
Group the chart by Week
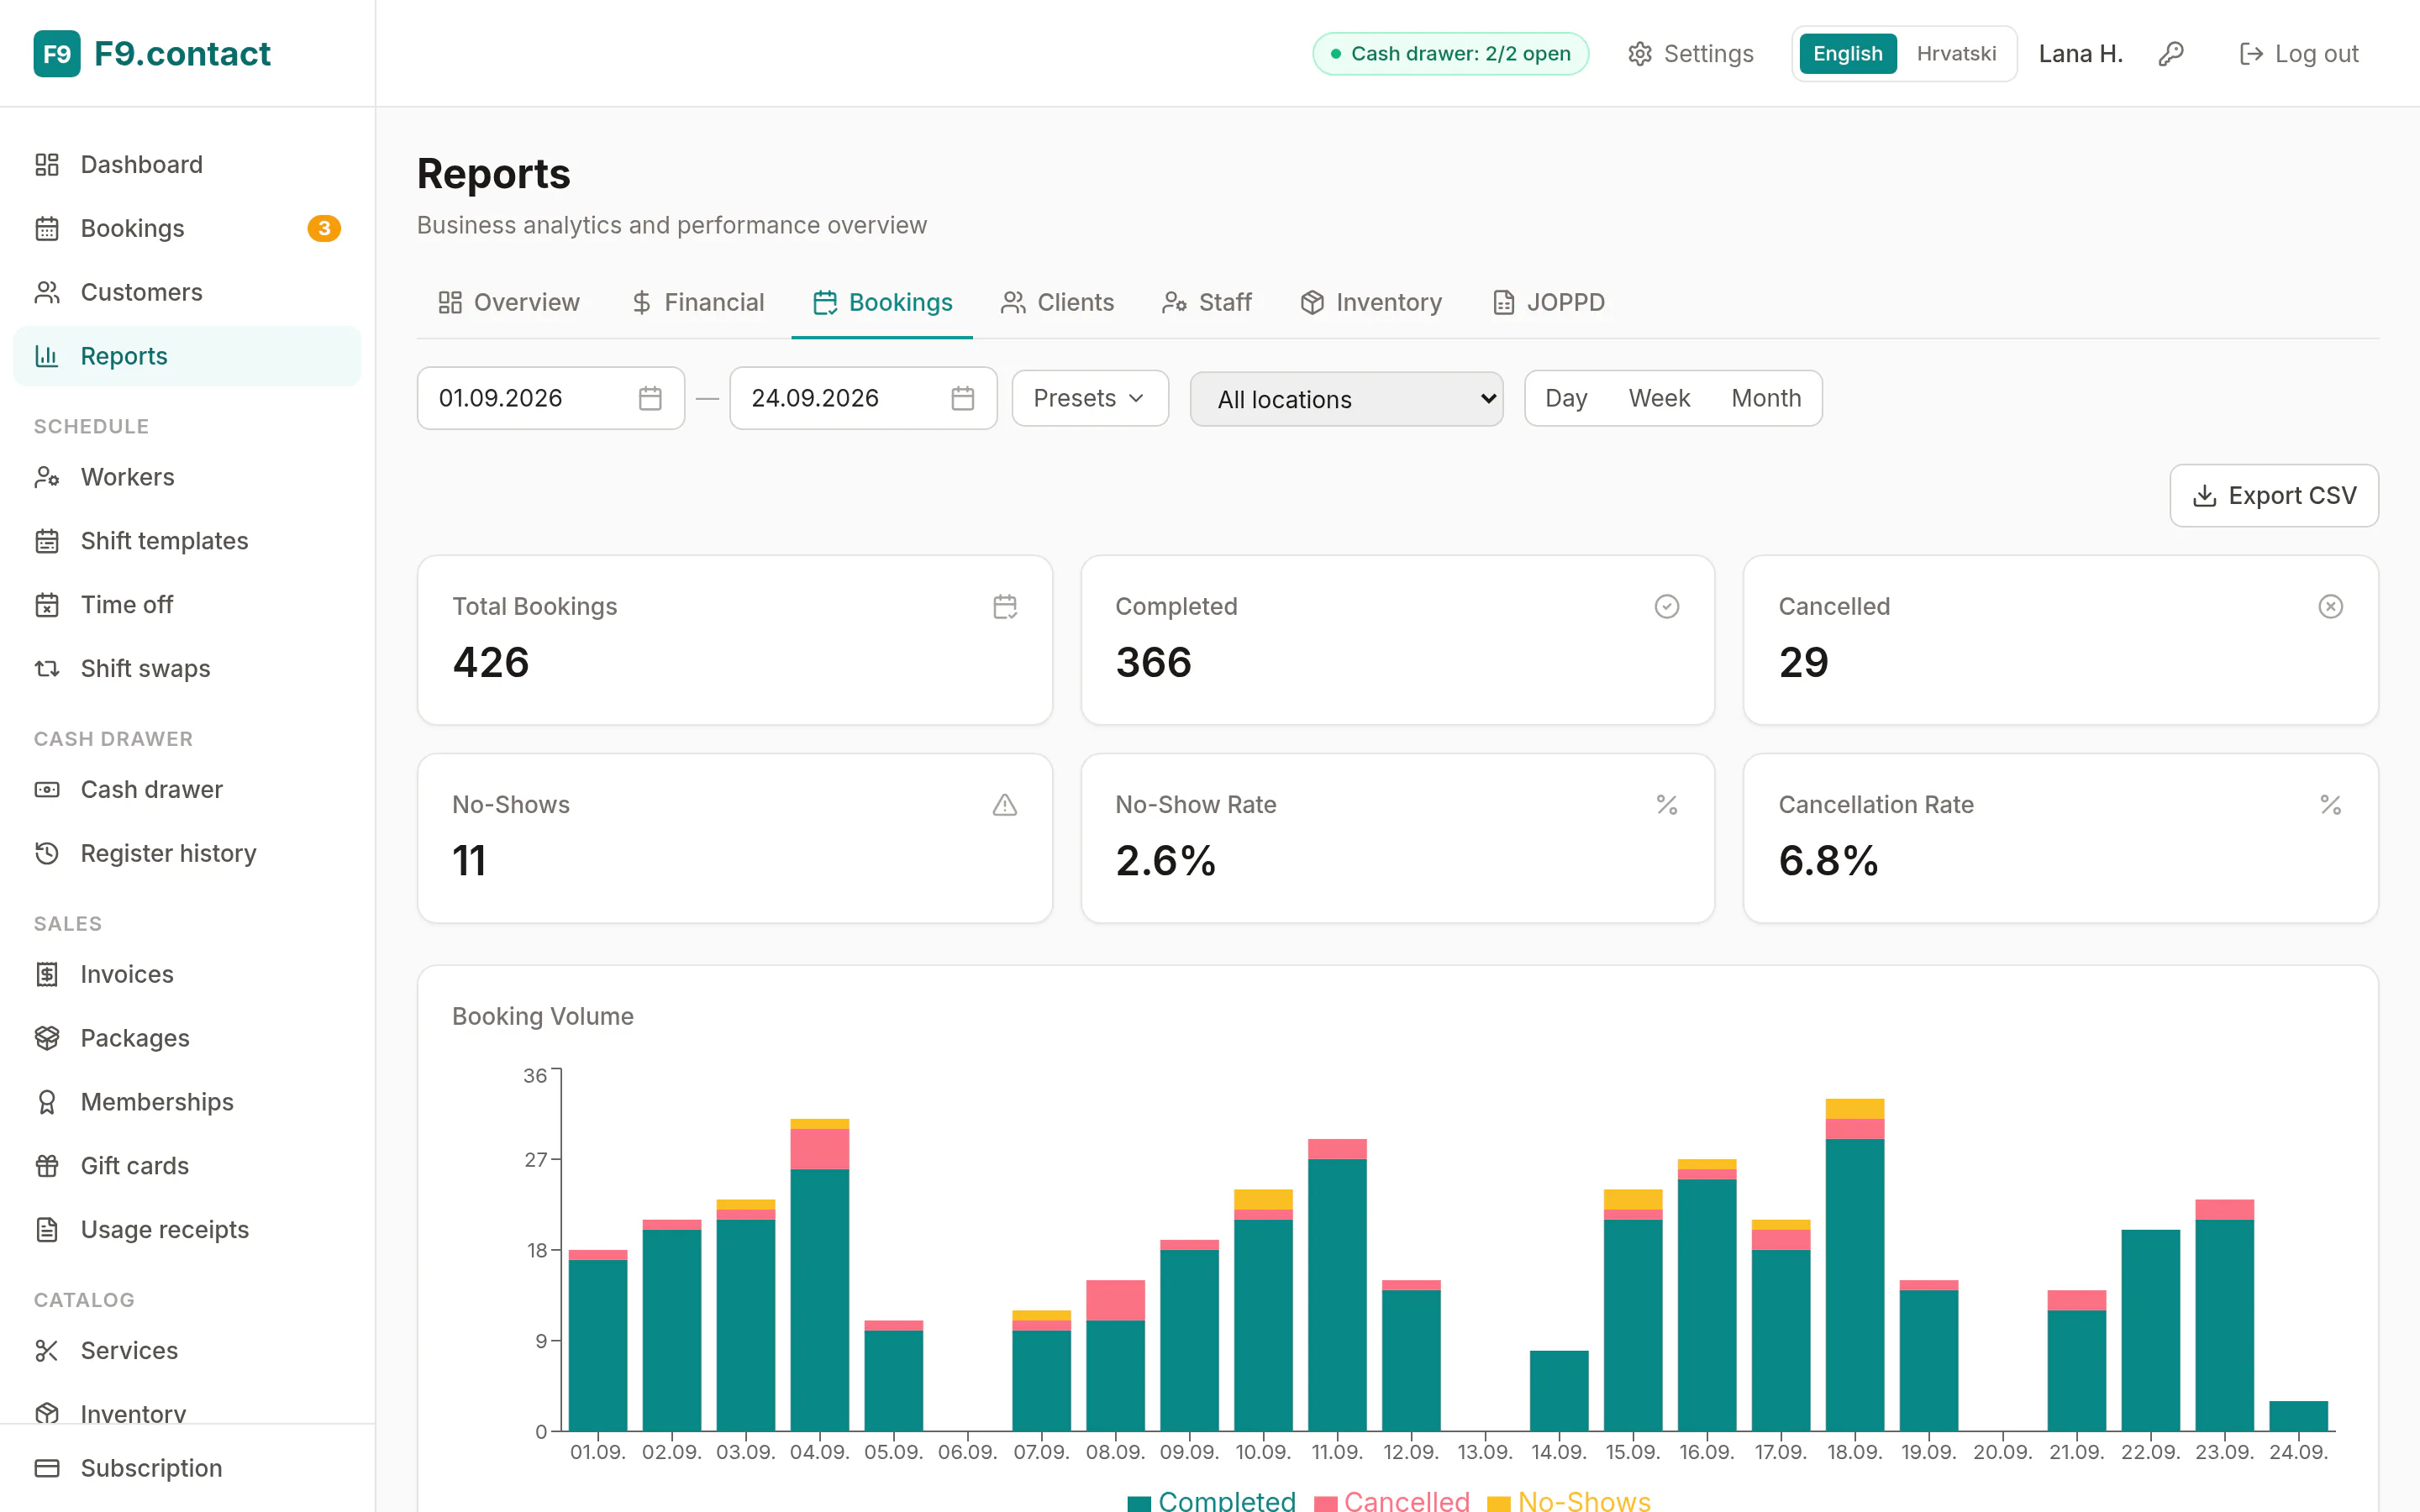(x=1659, y=398)
